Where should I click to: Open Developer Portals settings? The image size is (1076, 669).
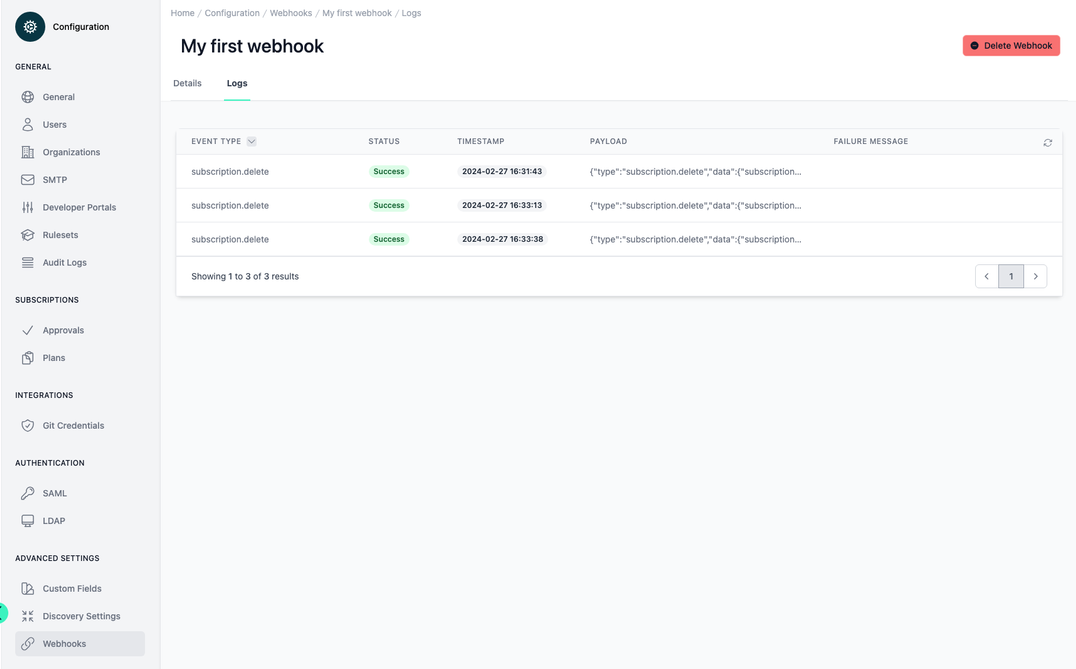78,207
